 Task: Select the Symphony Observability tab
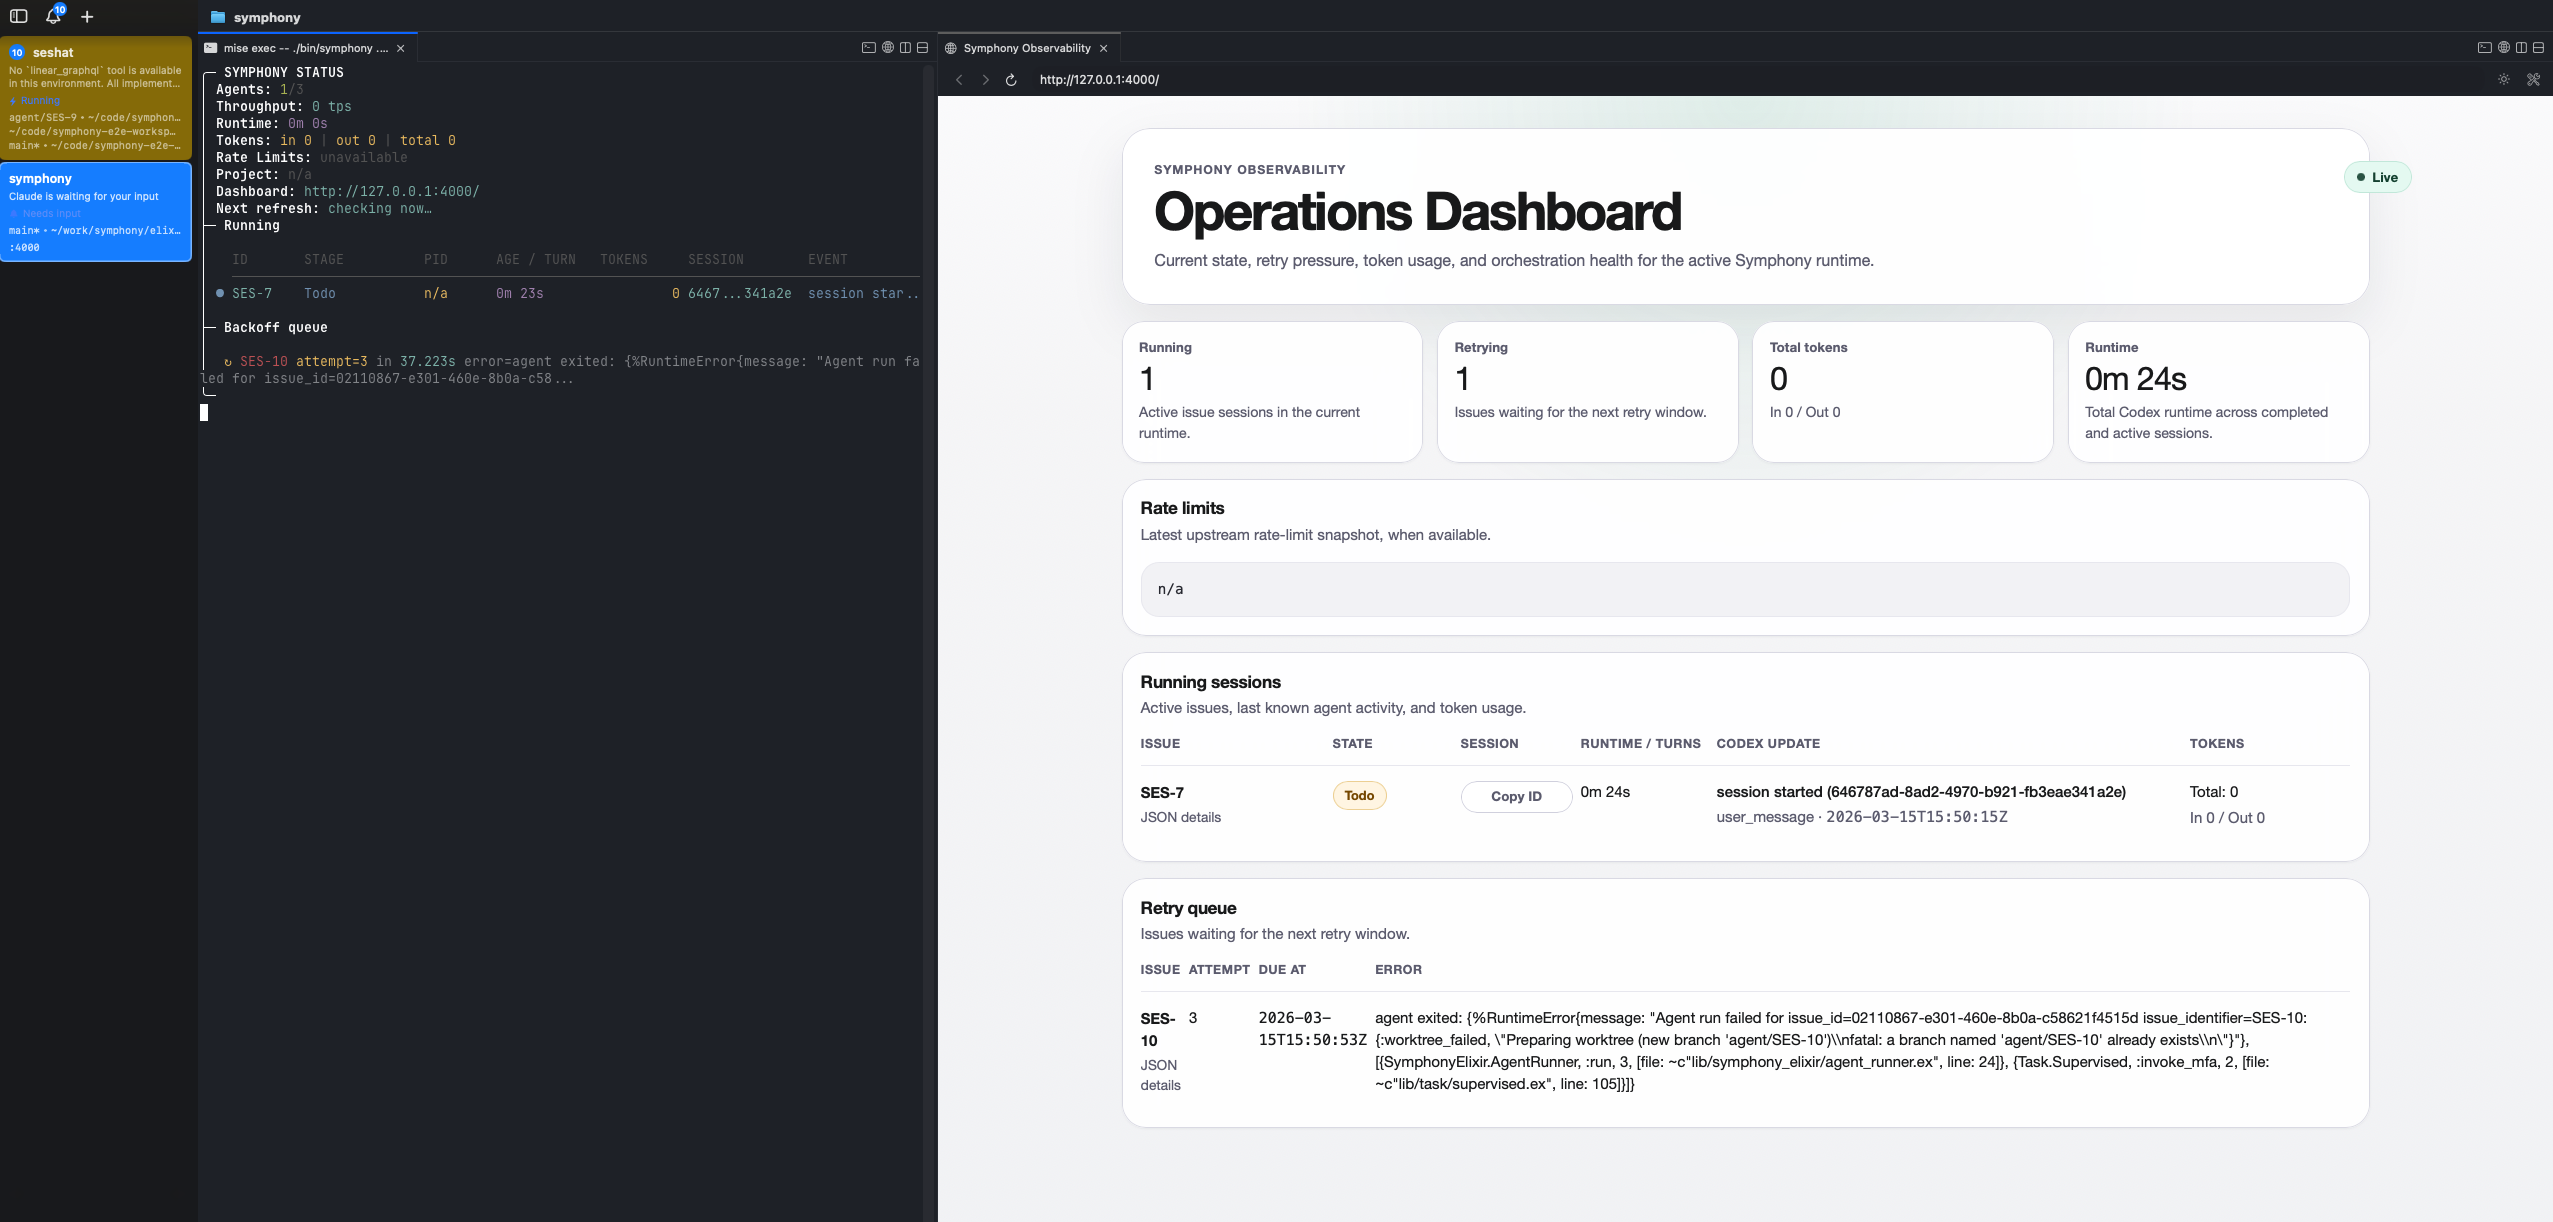(1027, 47)
